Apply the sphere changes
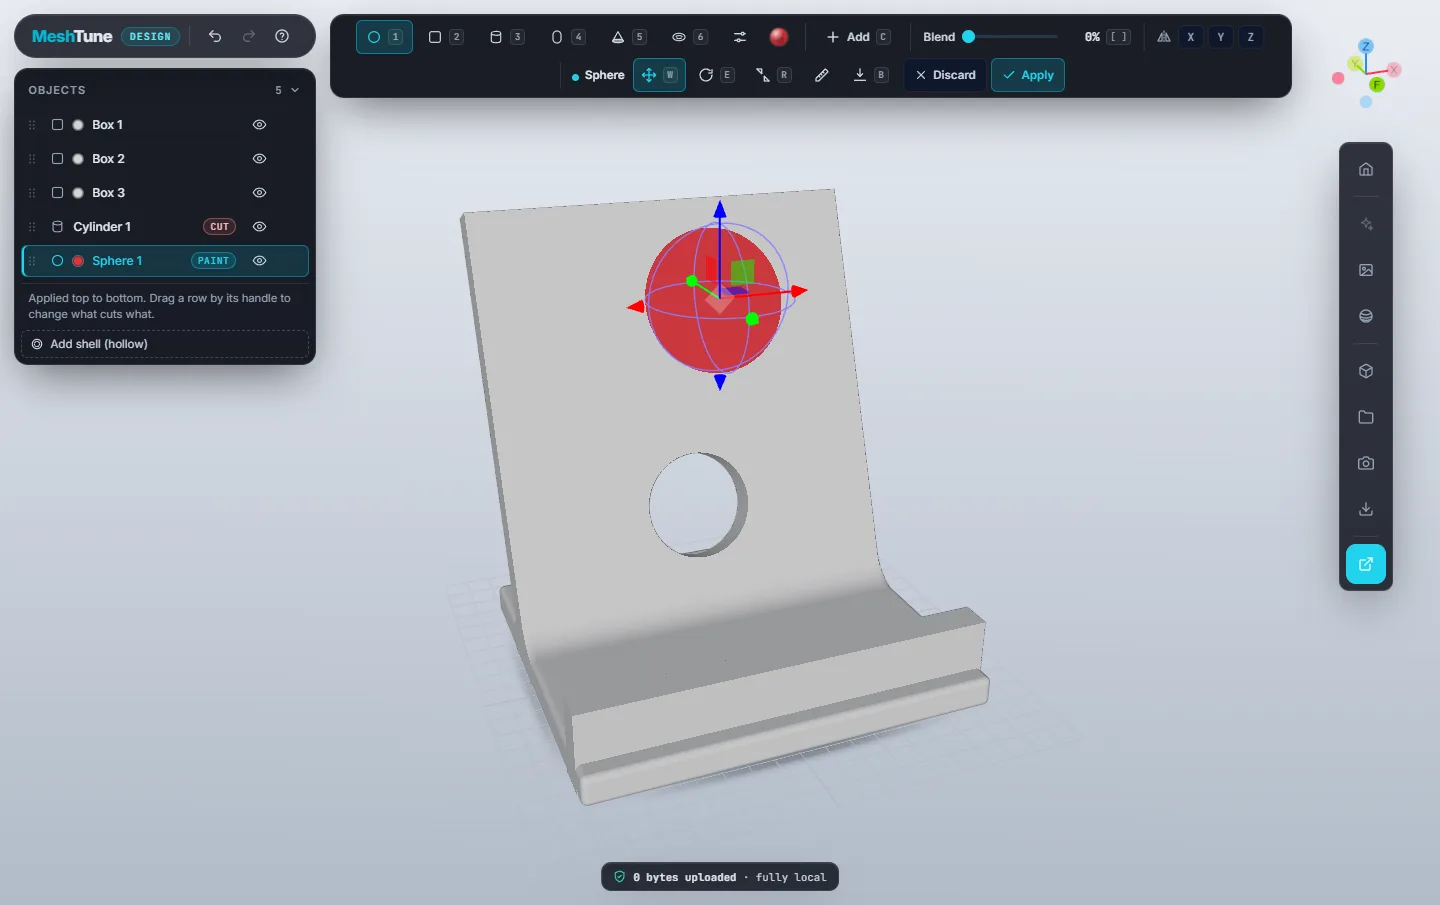 click(x=1028, y=75)
